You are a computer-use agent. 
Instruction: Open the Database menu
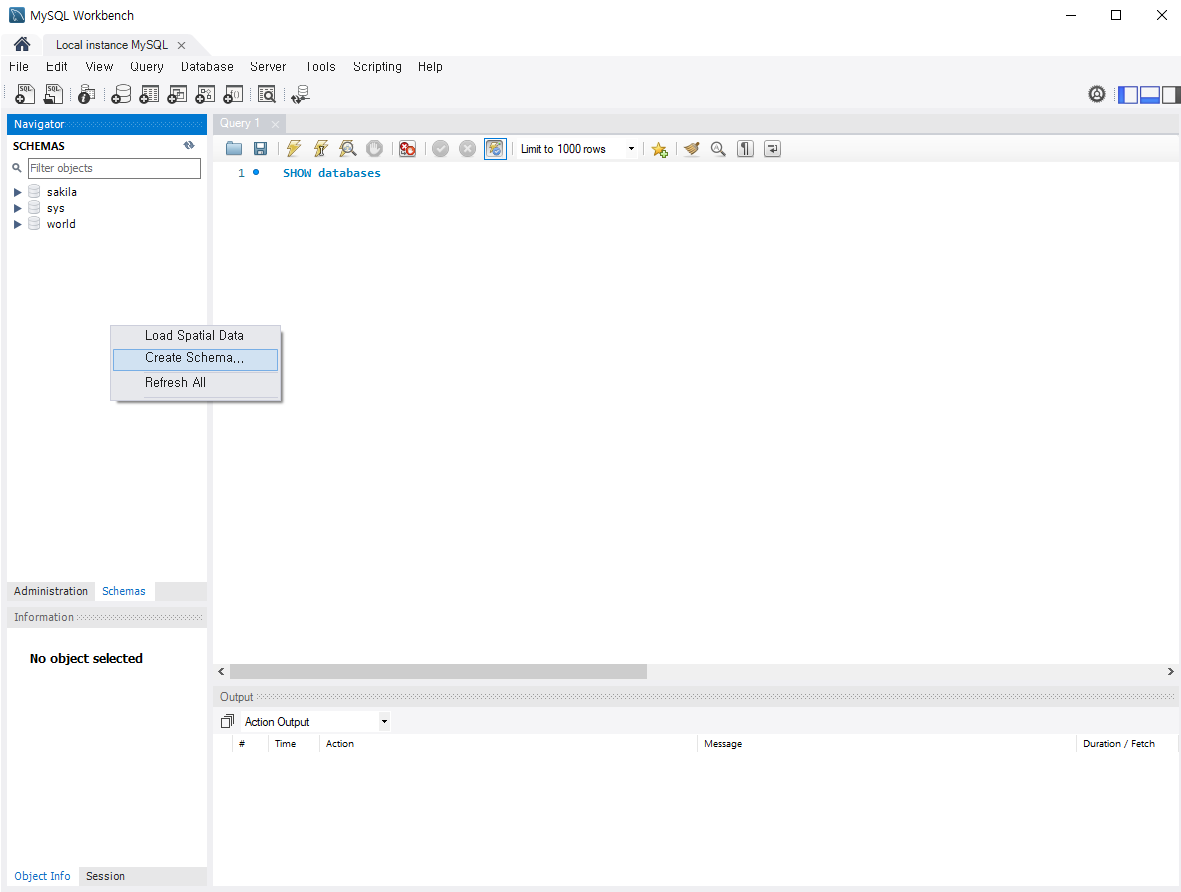coord(207,66)
